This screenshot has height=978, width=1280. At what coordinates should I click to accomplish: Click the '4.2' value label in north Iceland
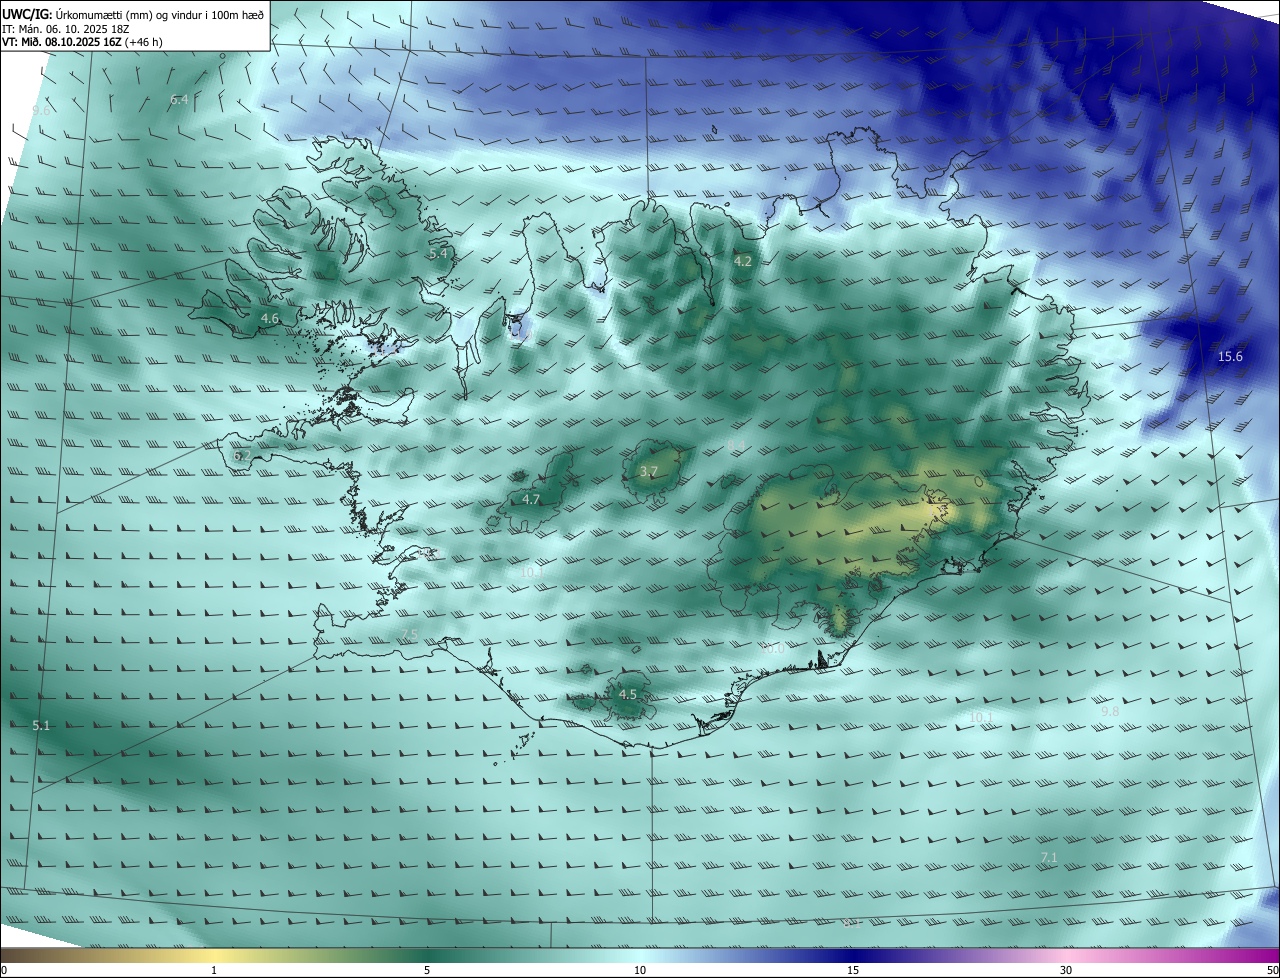pyautogui.click(x=742, y=261)
